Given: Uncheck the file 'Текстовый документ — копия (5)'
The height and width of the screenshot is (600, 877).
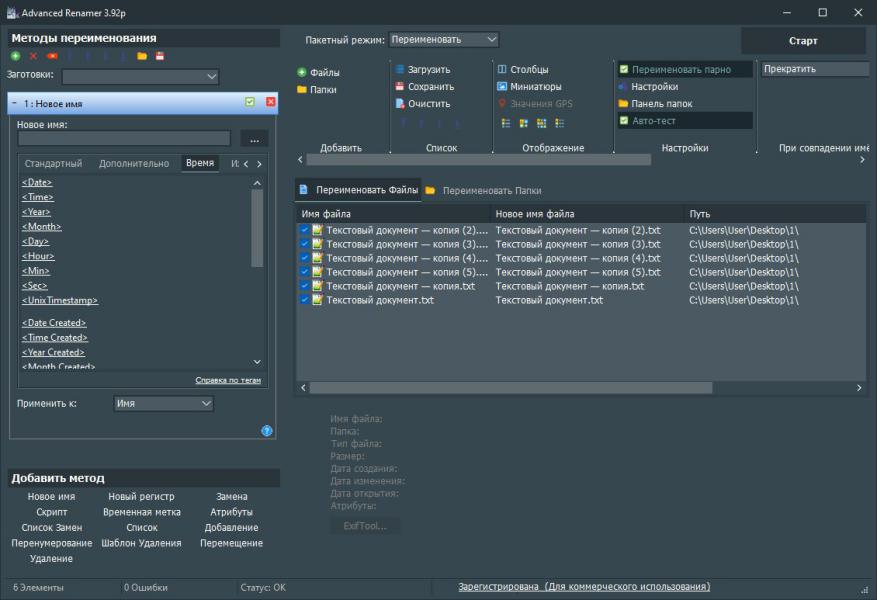Looking at the screenshot, I should click(304, 272).
